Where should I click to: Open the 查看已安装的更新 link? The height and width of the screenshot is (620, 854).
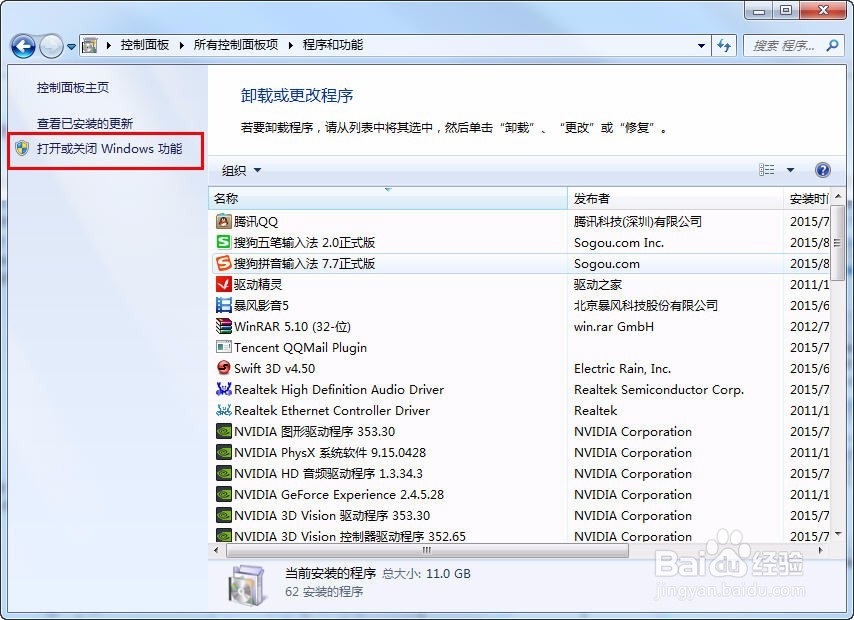[x=85, y=124]
